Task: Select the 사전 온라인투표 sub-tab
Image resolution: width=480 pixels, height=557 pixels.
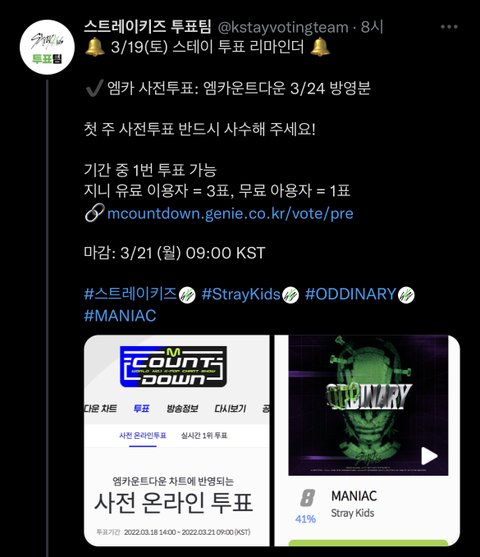Action: pos(143,436)
